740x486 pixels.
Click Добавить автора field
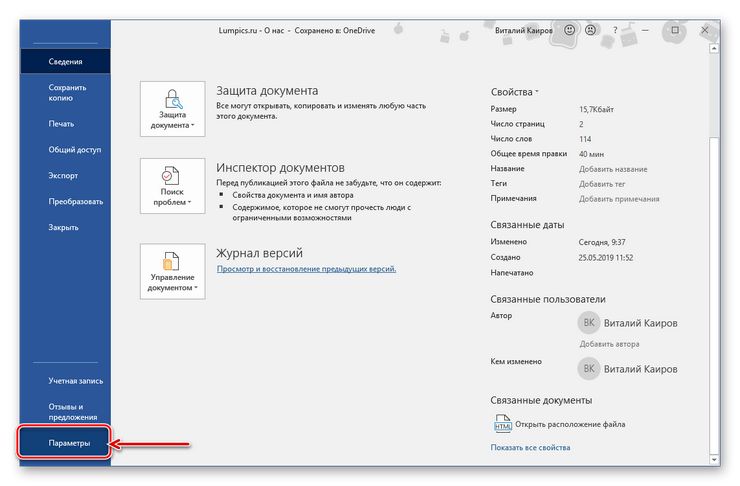[609, 344]
